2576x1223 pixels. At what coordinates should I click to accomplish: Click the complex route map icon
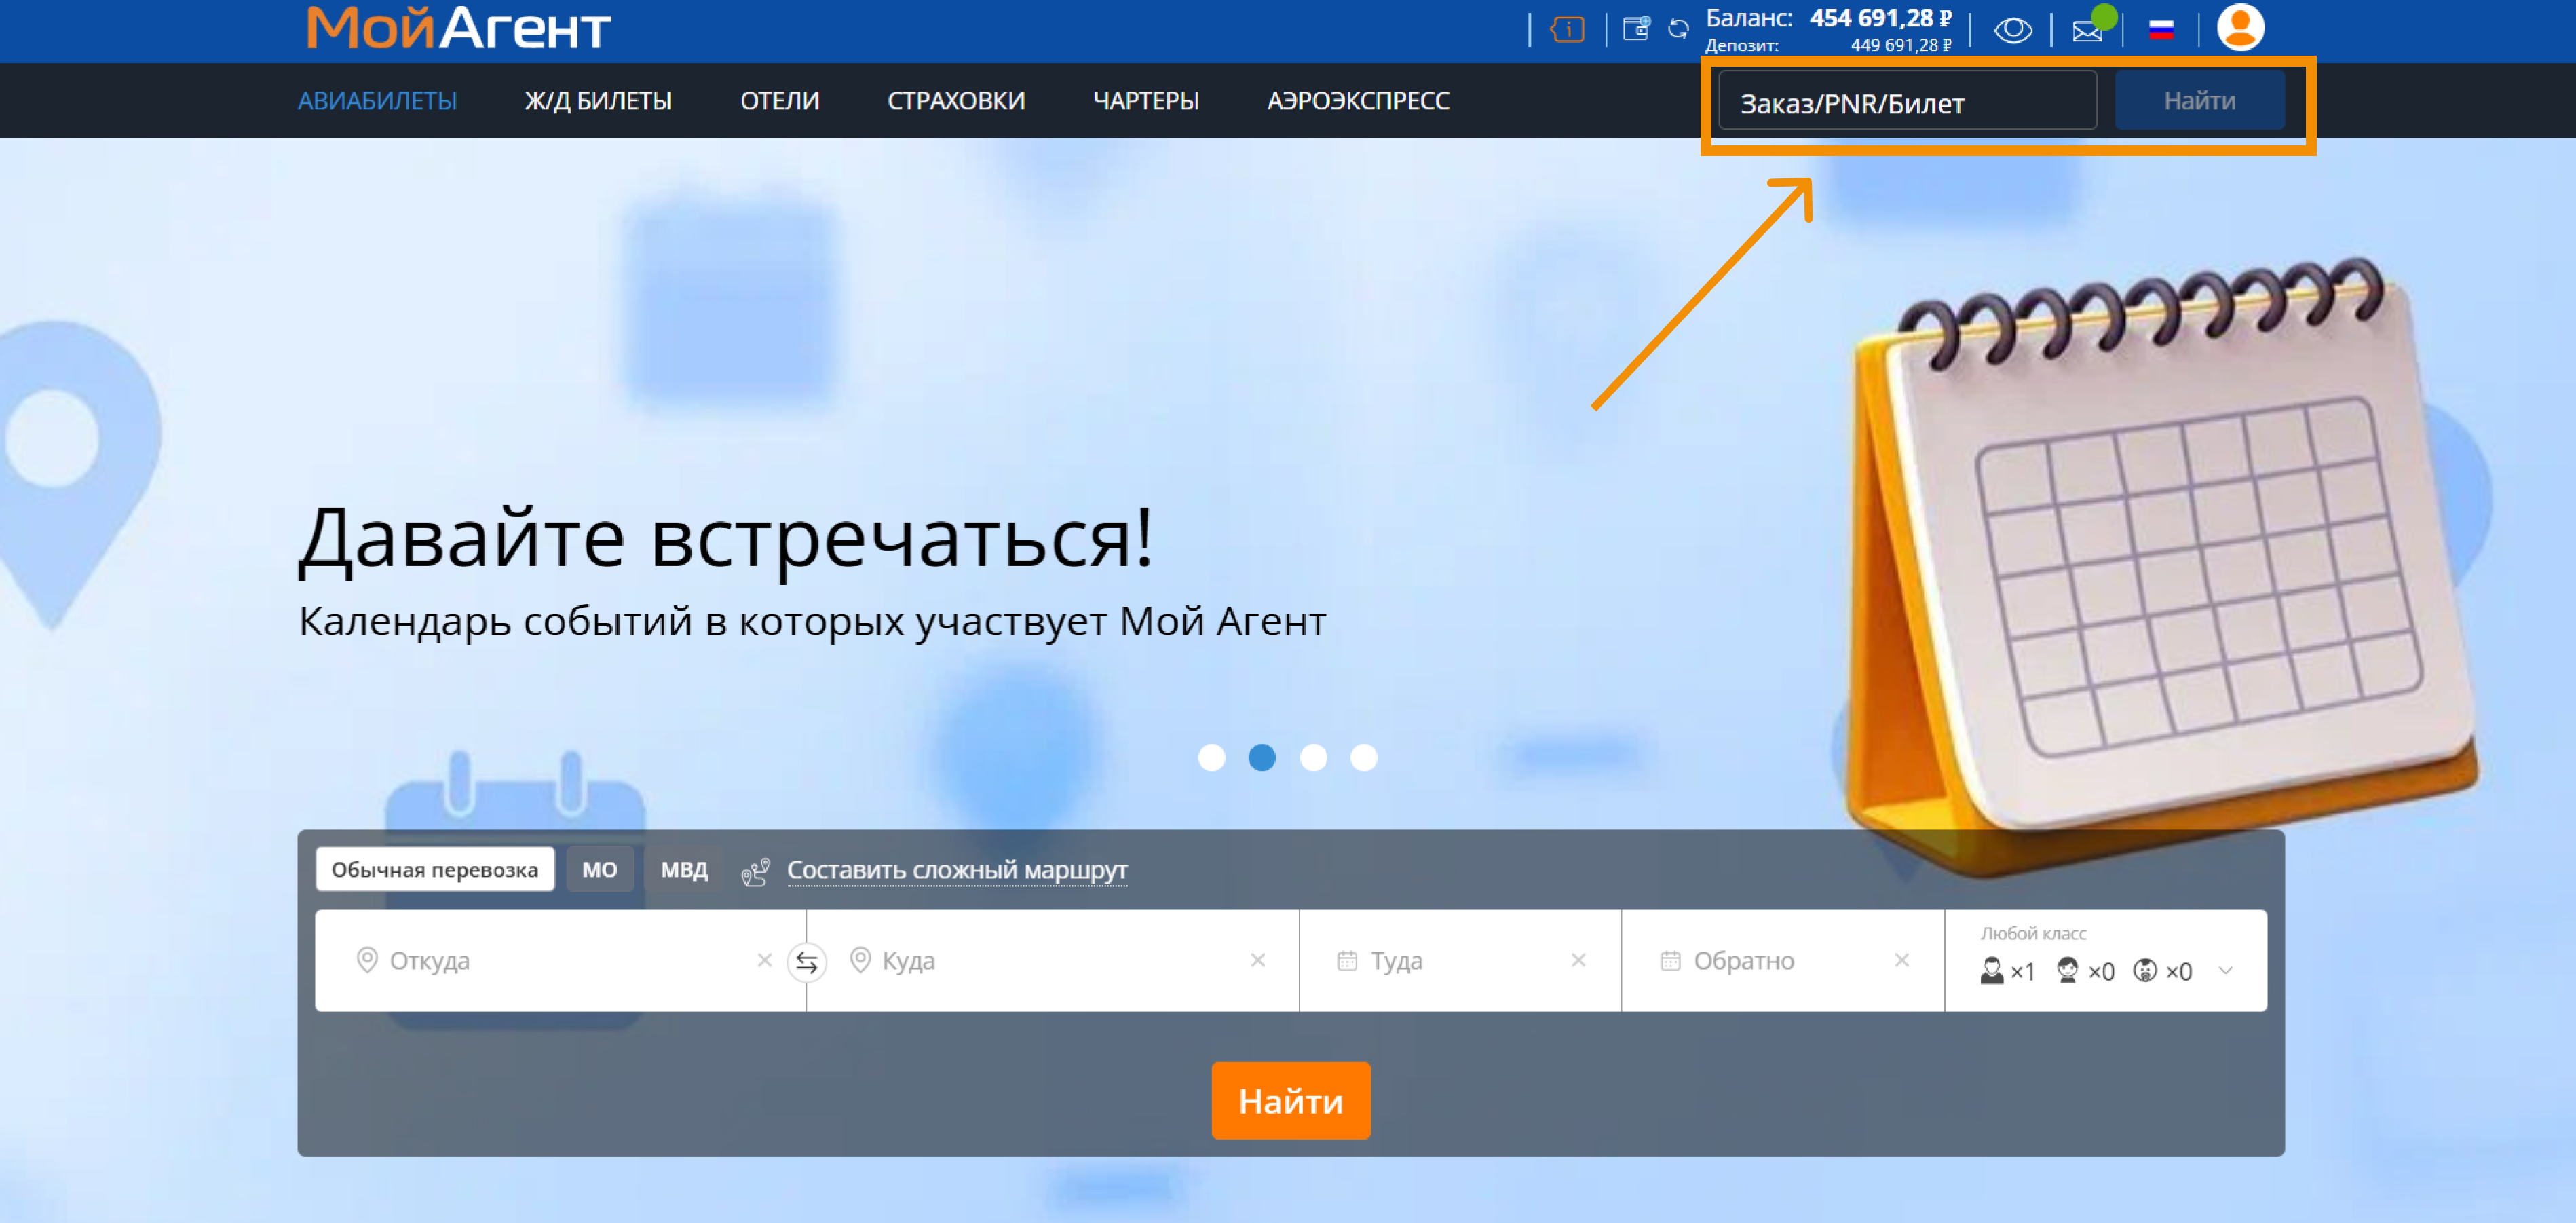755,871
